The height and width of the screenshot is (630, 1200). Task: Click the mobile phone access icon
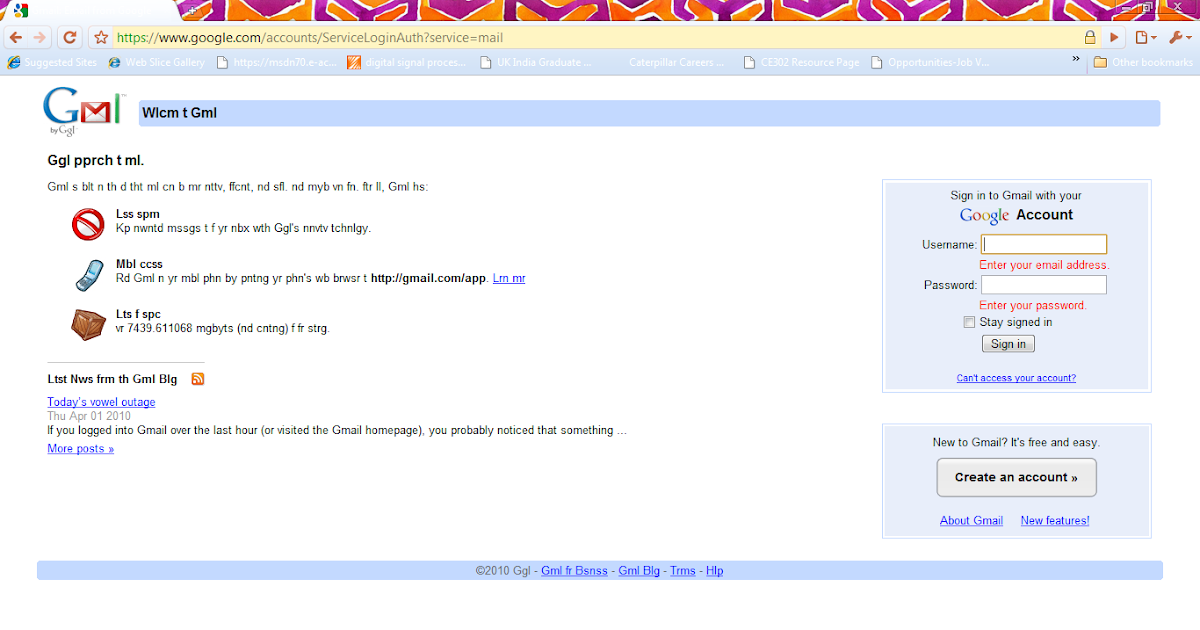pos(88,275)
